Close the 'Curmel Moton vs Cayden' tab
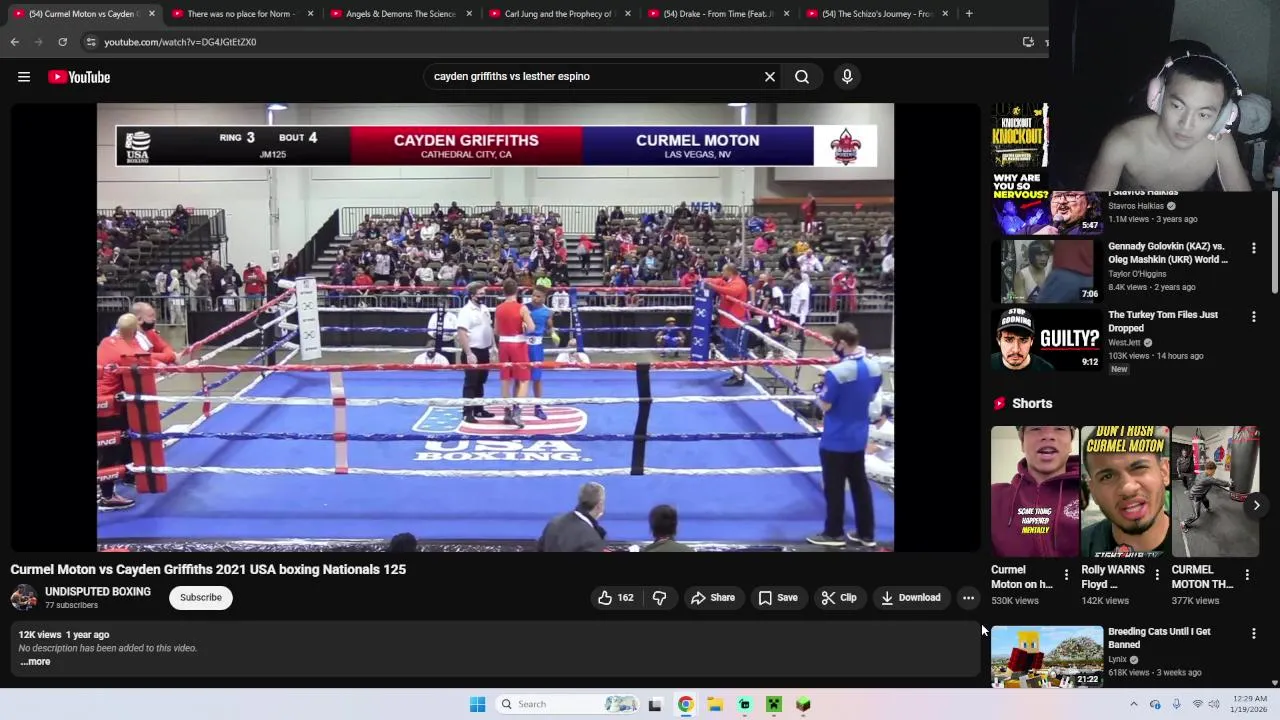This screenshot has height=720, width=1280. click(x=151, y=14)
